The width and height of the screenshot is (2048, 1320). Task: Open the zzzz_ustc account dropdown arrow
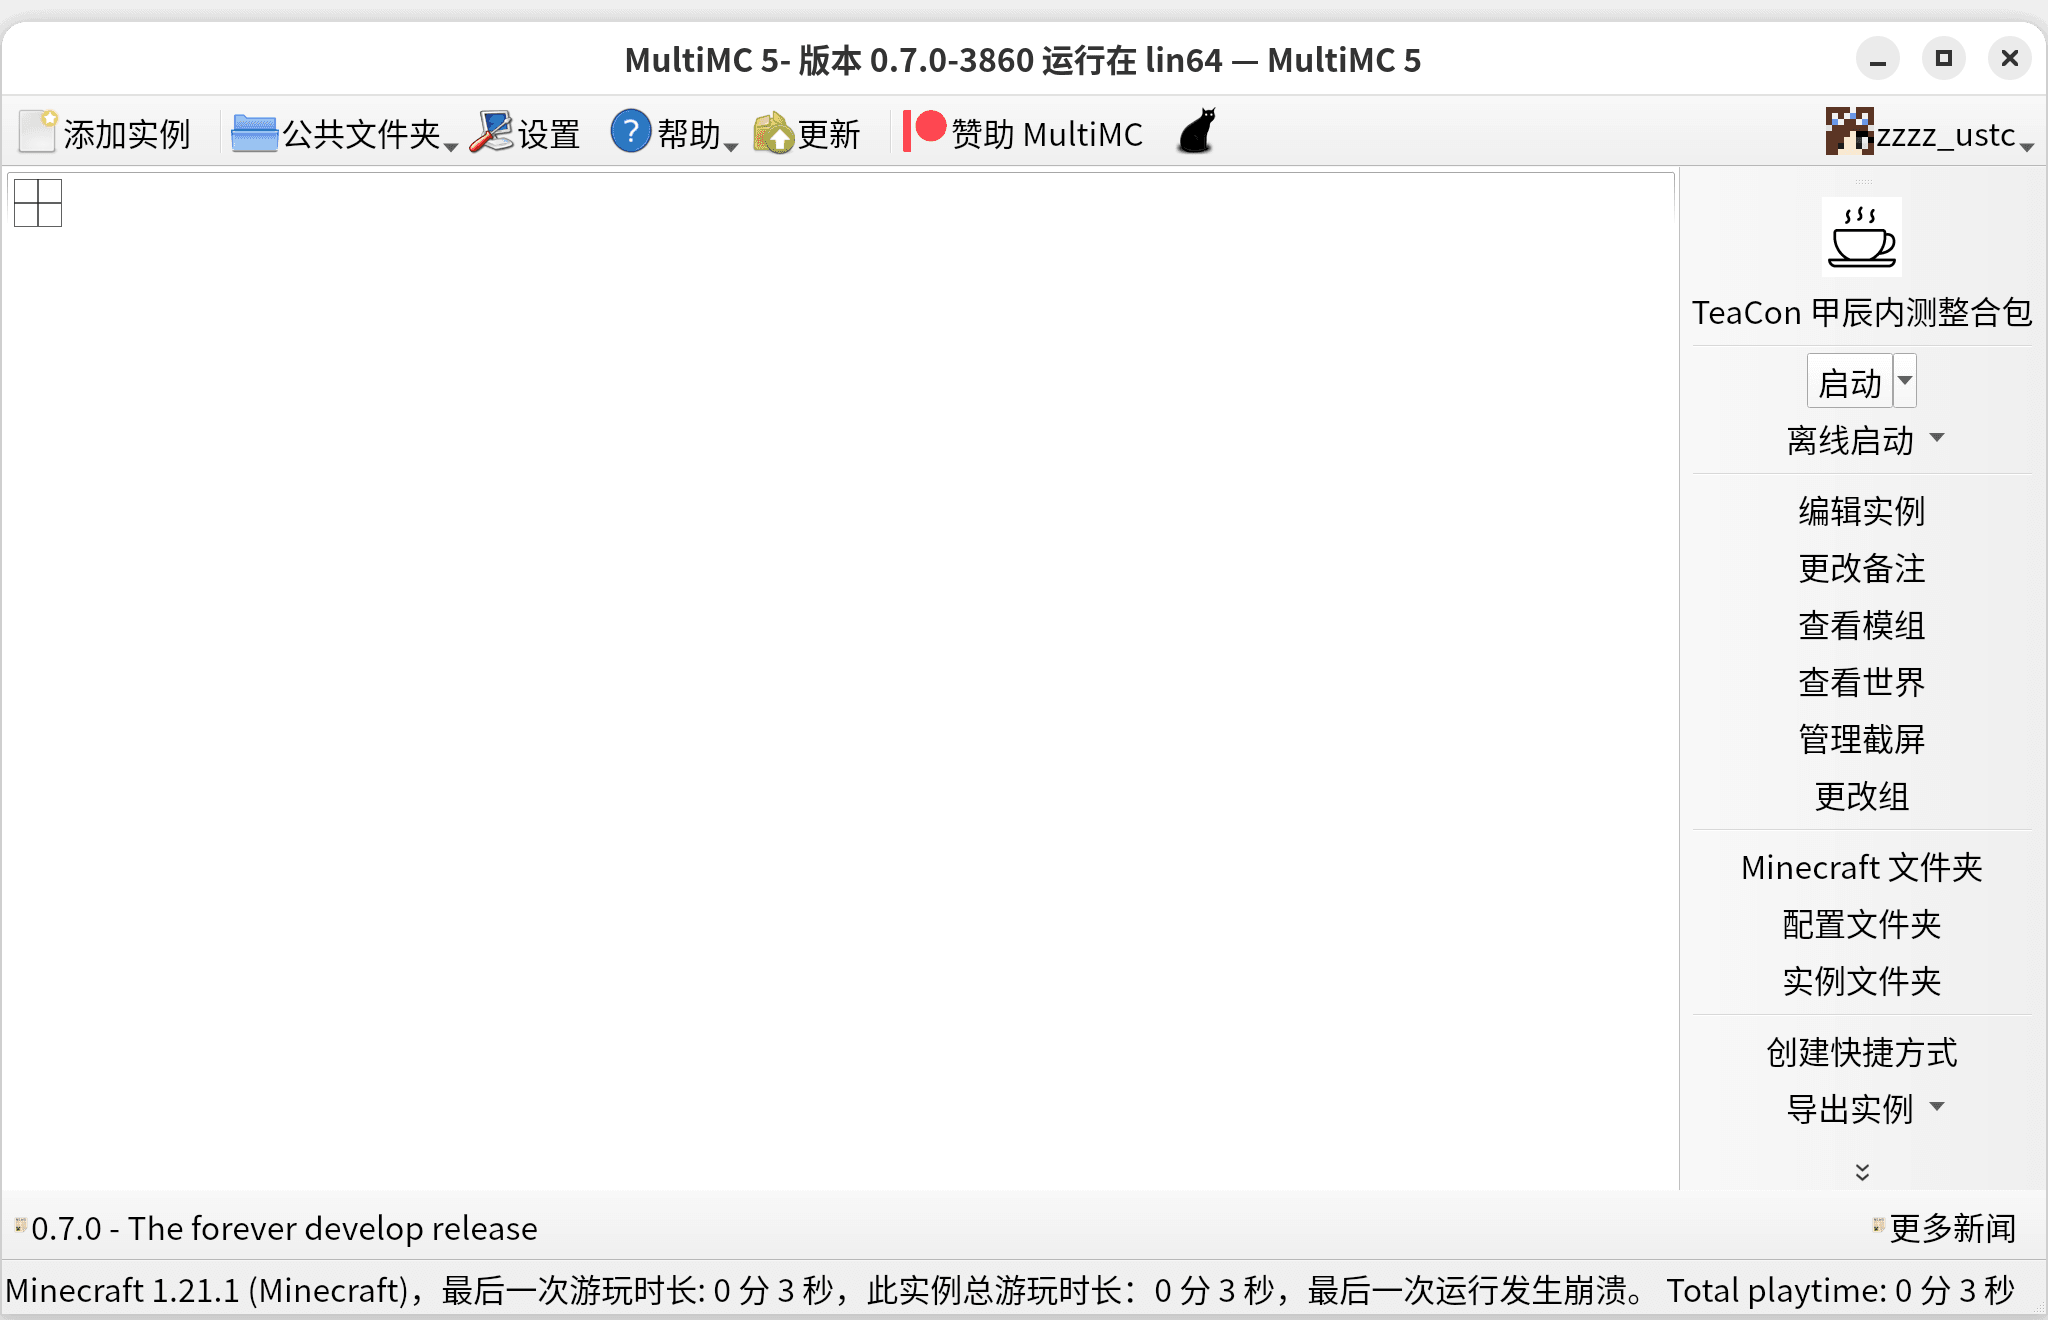point(2027,147)
